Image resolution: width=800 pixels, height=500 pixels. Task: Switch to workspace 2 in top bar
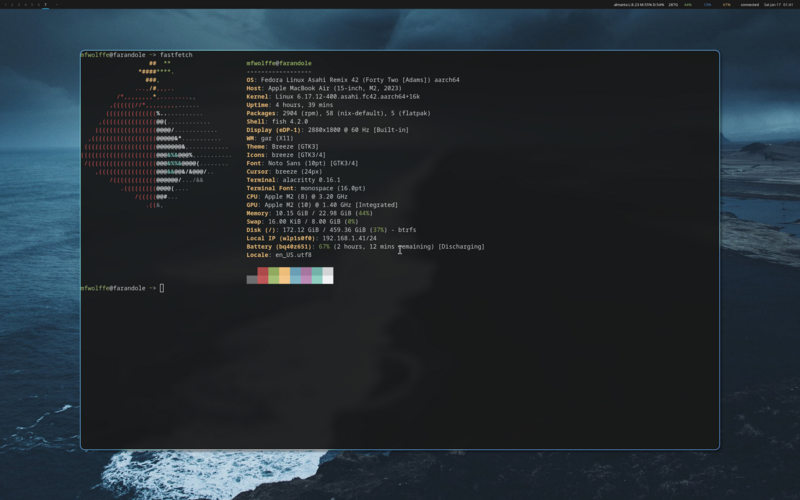12,5
